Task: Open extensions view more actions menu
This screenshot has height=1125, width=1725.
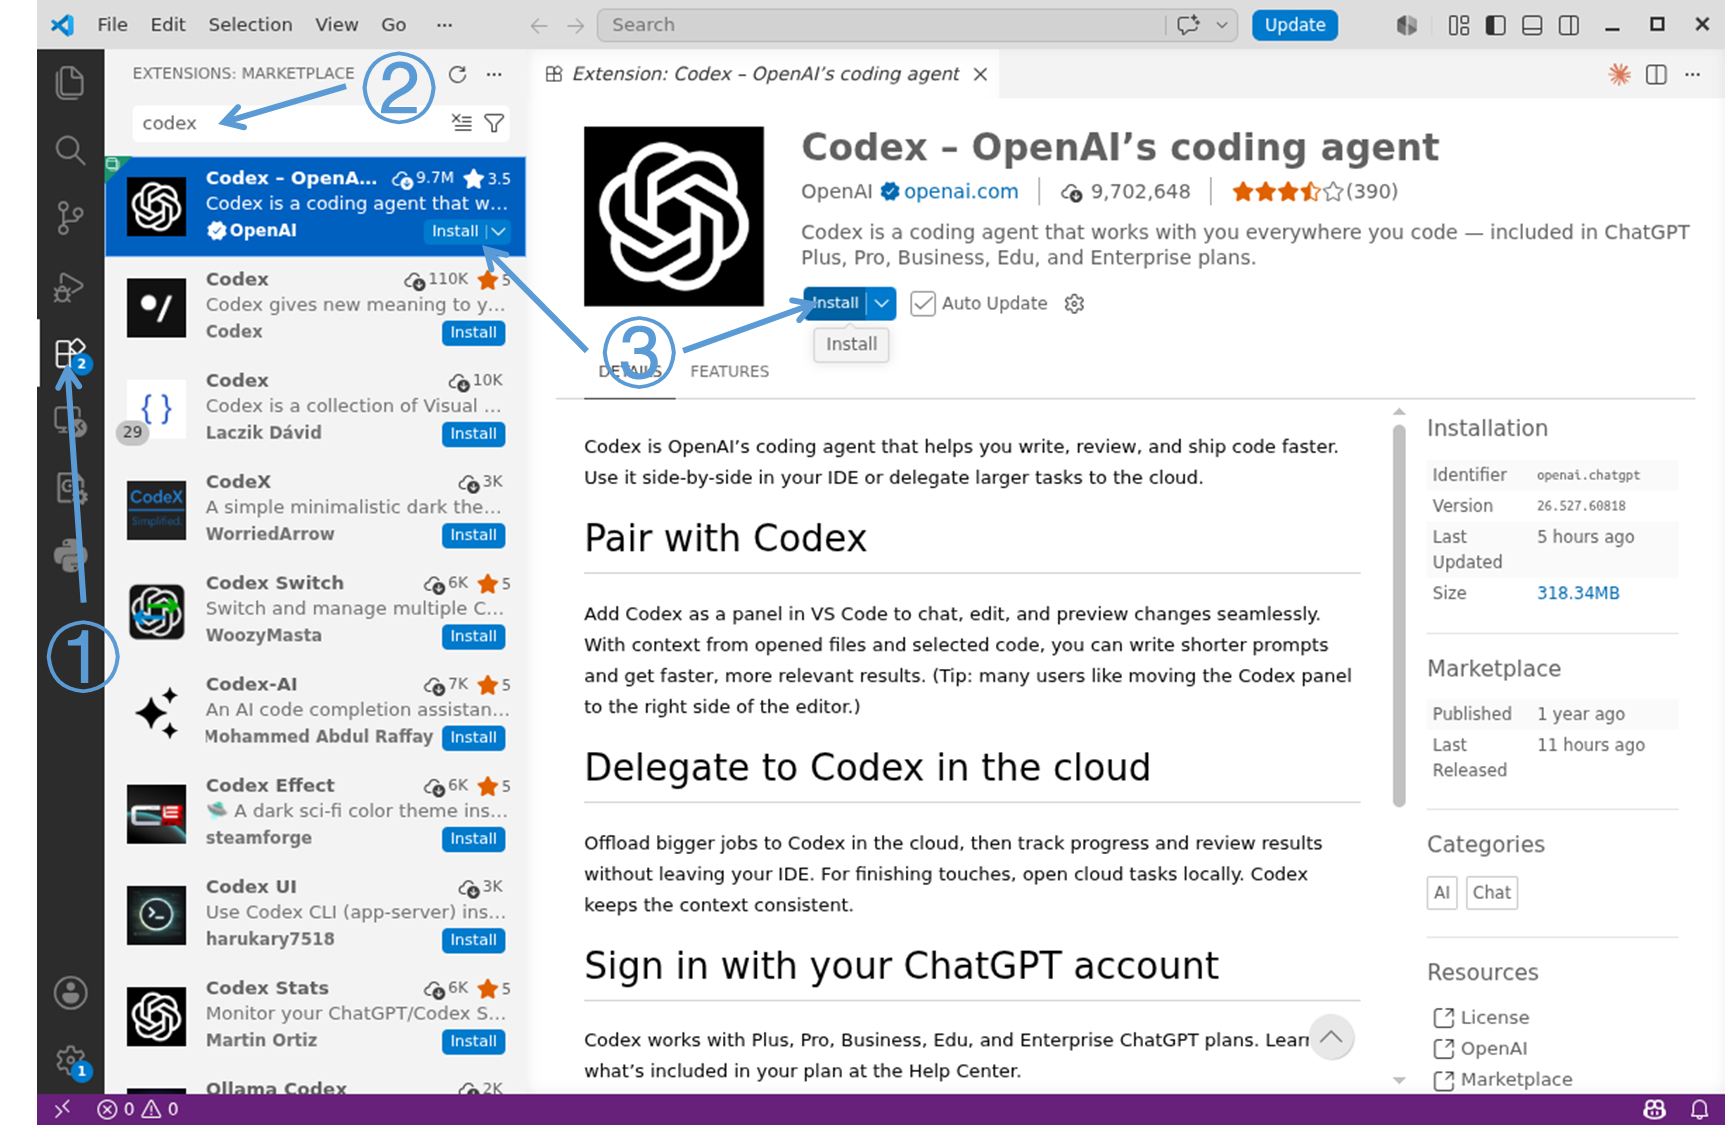Action: (494, 74)
